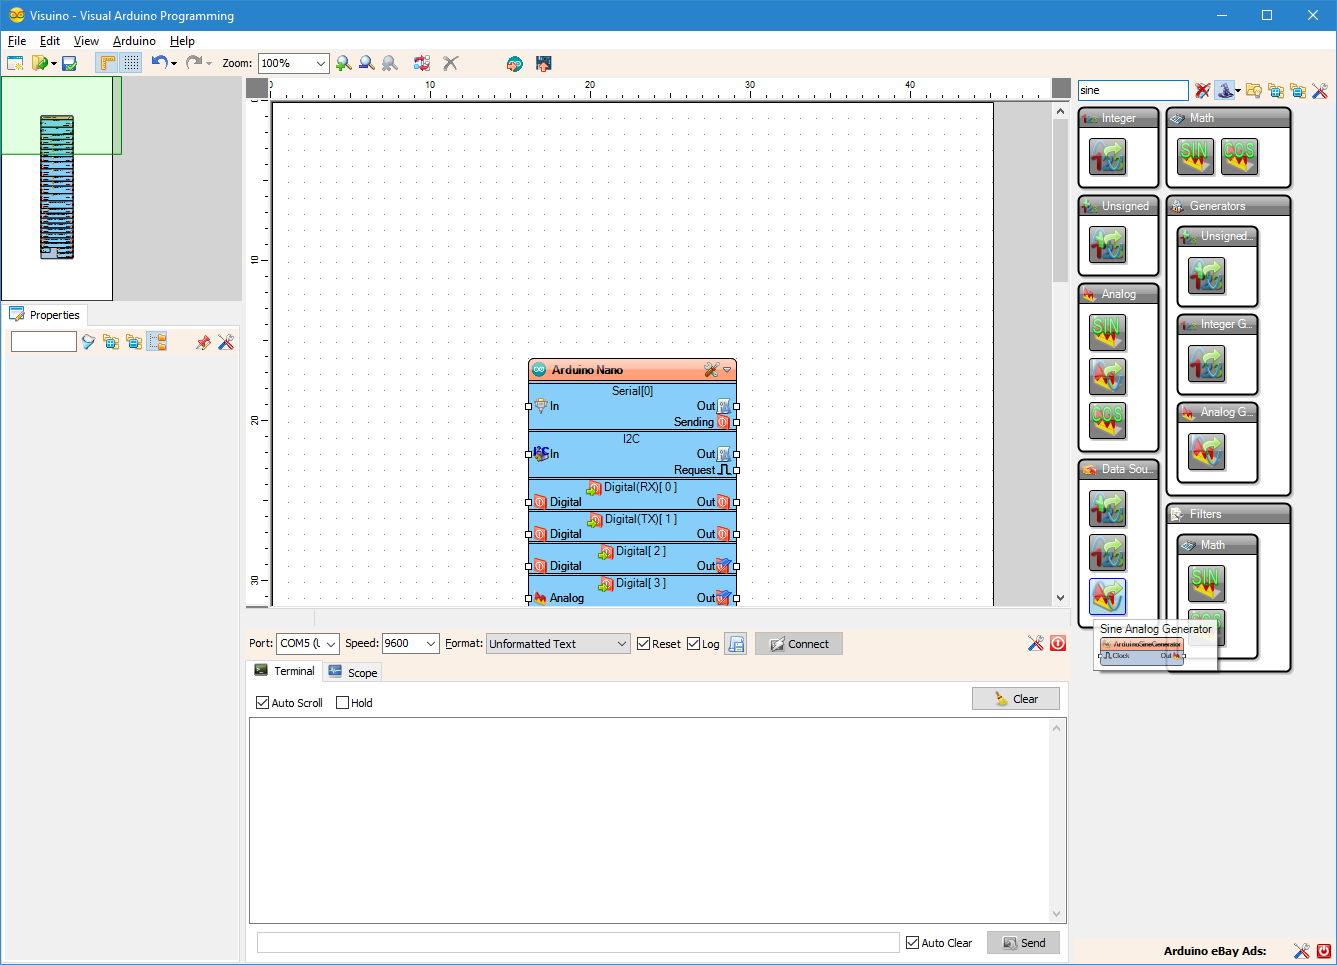Open the Arduino menu
This screenshot has width=1337, height=965.
pyautogui.click(x=134, y=41)
